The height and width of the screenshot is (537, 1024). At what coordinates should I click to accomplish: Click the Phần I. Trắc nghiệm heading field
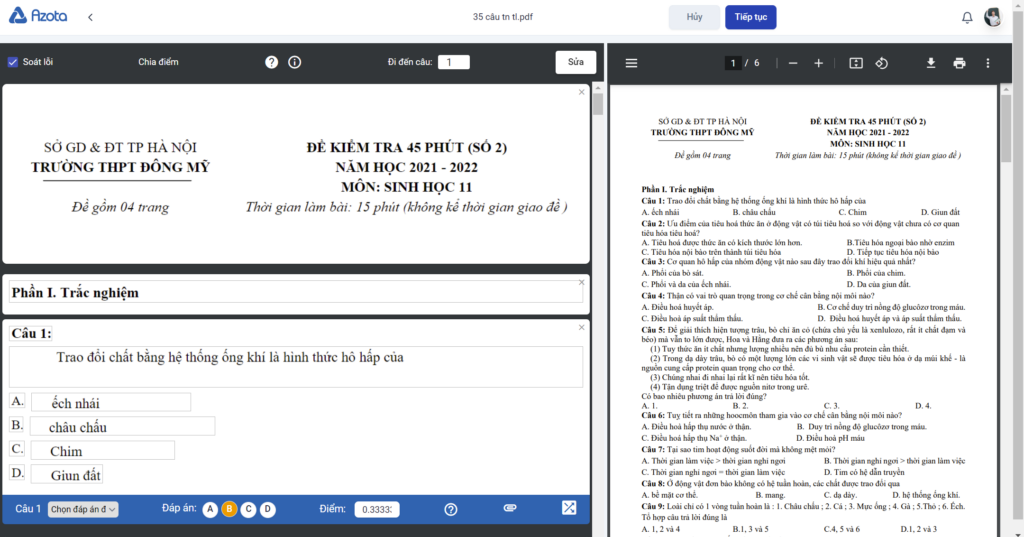tap(296, 292)
